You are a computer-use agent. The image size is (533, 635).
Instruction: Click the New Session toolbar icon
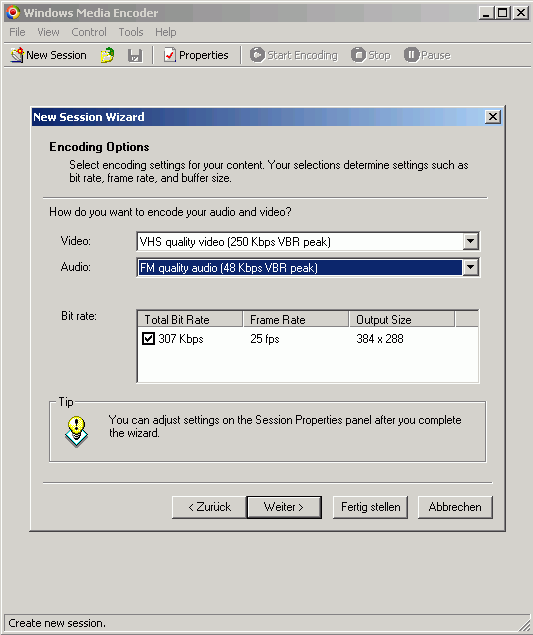[x=17, y=55]
